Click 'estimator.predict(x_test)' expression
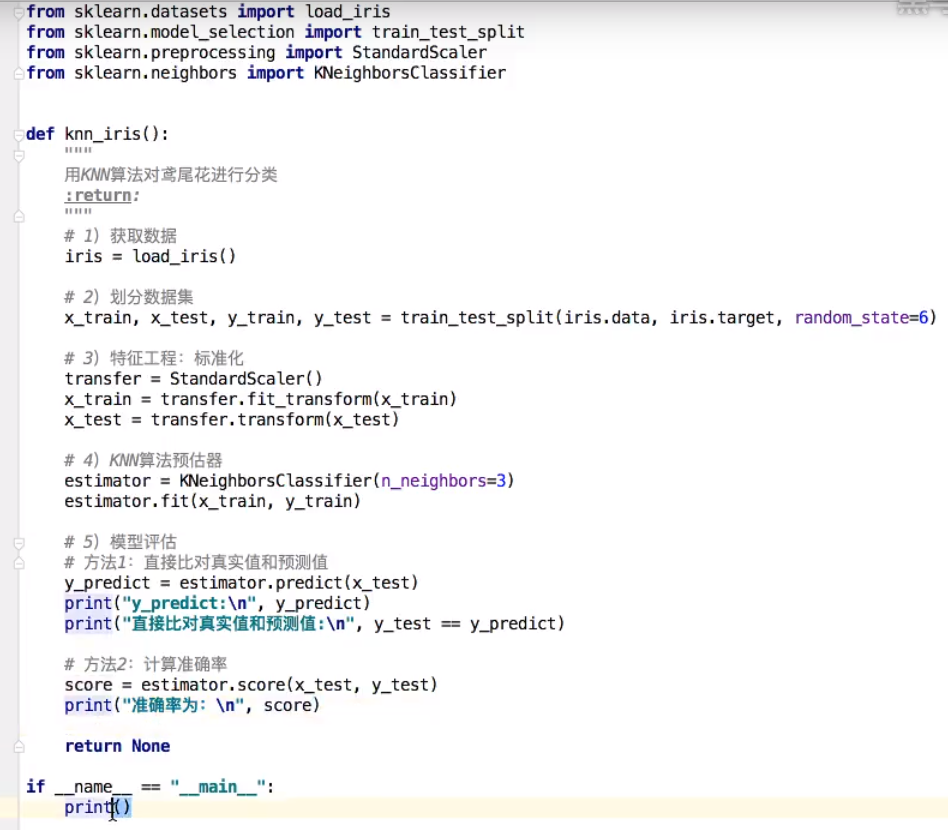The height and width of the screenshot is (830, 948). (x=299, y=583)
